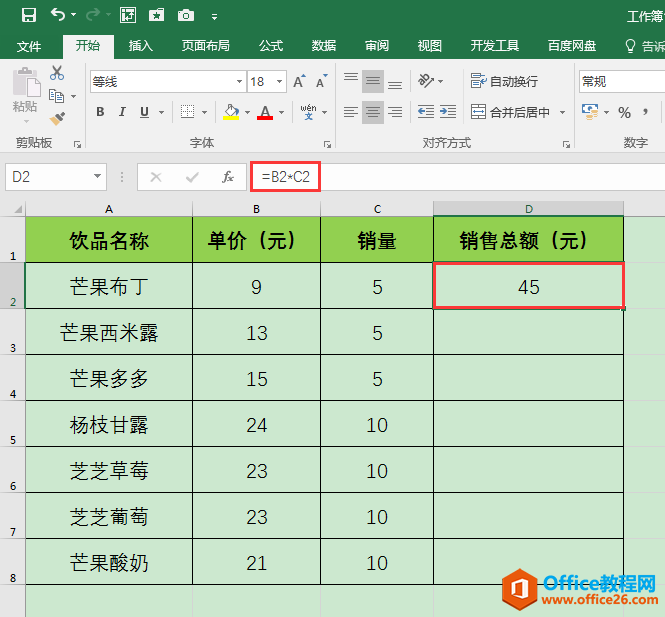Expand the Name Box dropdown for D2
665x617 pixels.
(98, 177)
